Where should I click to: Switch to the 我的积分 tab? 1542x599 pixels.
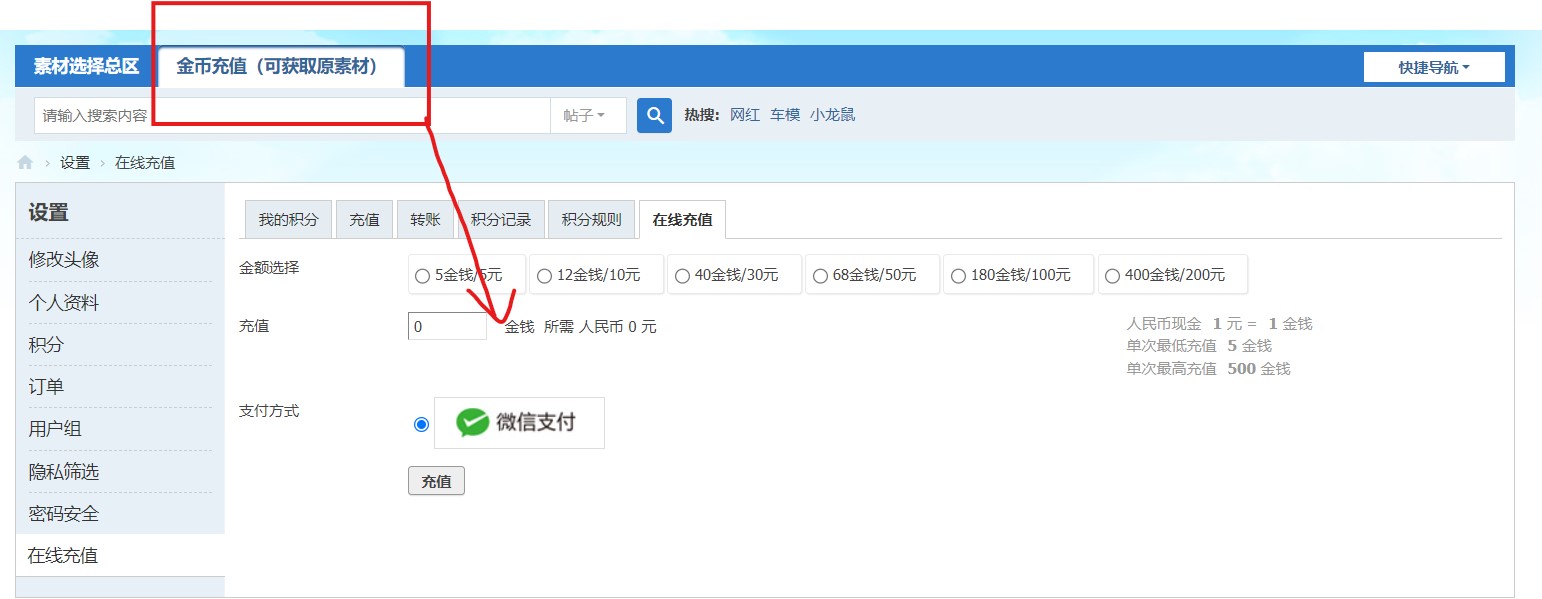pyautogui.click(x=288, y=220)
